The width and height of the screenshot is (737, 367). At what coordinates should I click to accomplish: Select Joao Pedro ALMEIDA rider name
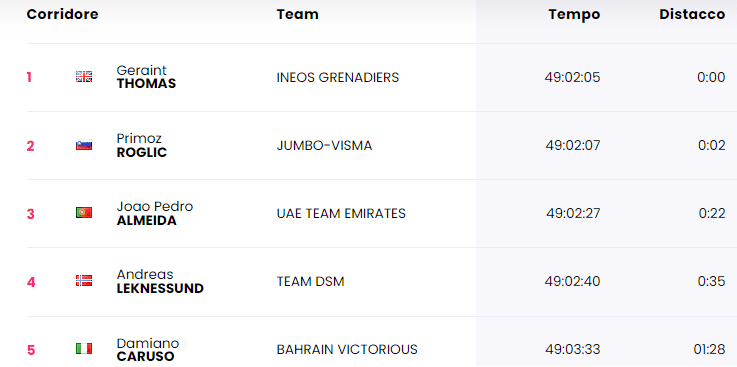155,213
